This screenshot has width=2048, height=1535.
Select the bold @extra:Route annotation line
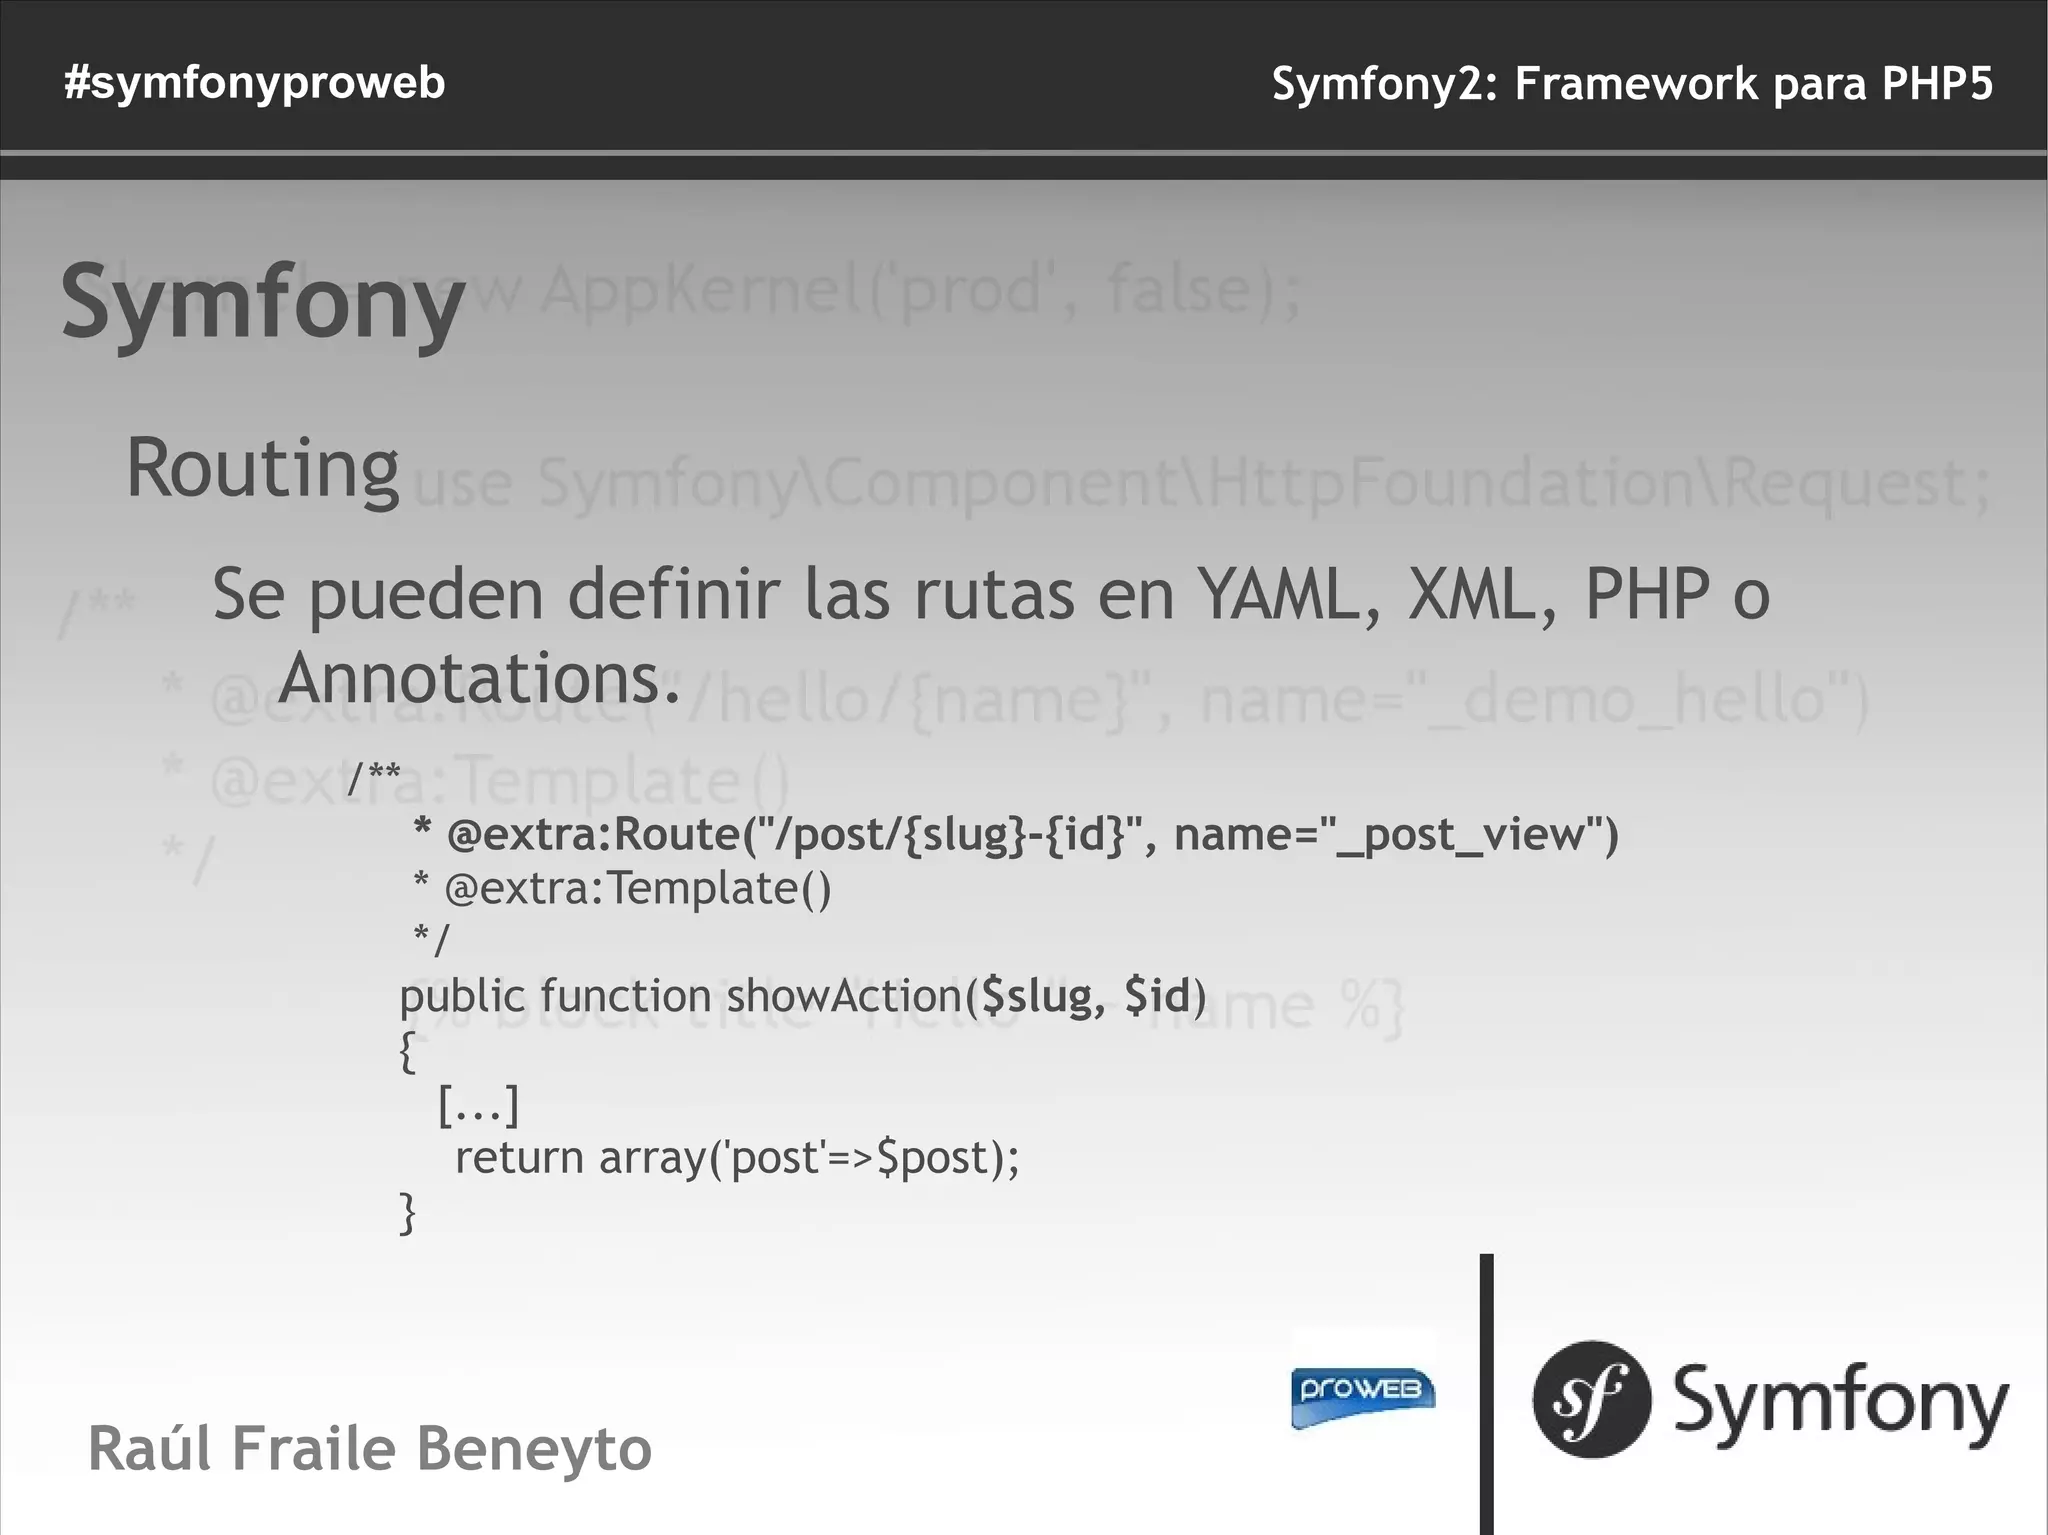coord(1015,835)
